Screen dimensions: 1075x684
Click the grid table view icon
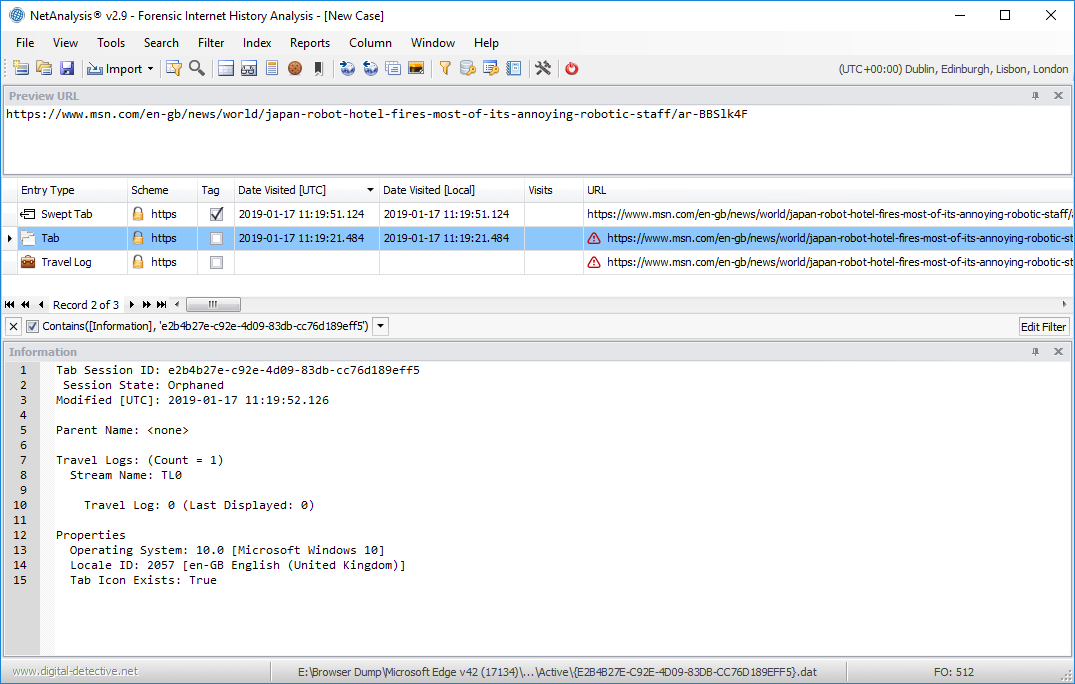click(x=226, y=68)
